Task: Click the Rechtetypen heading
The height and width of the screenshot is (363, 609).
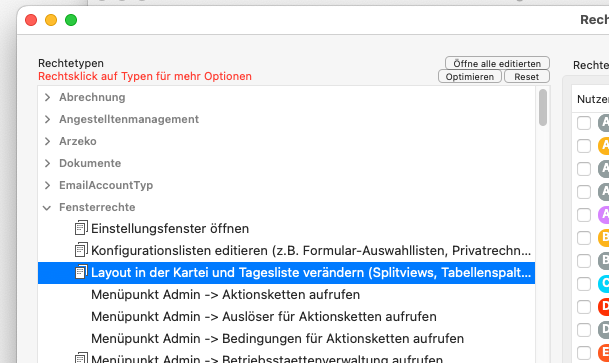Action: (x=71, y=63)
